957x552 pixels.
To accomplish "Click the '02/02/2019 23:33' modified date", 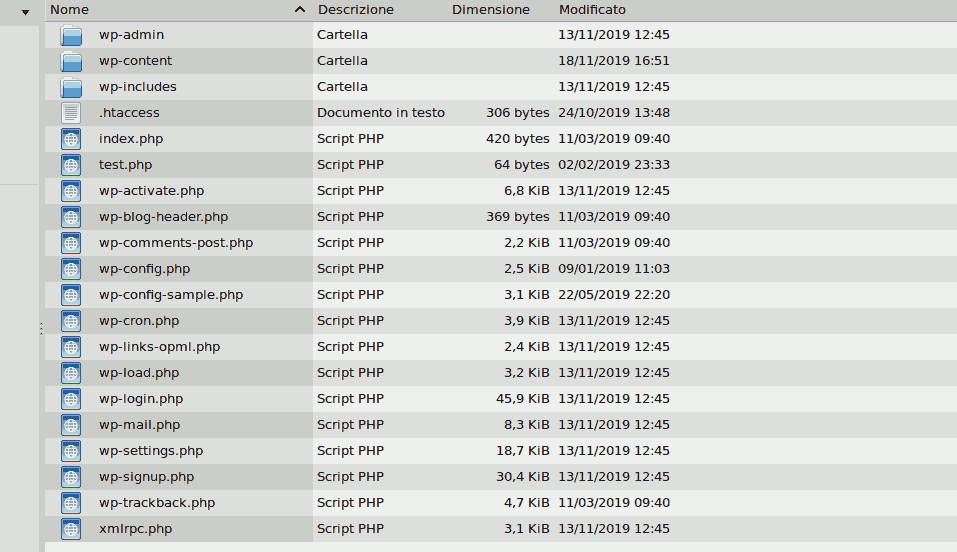I will [x=614, y=165].
